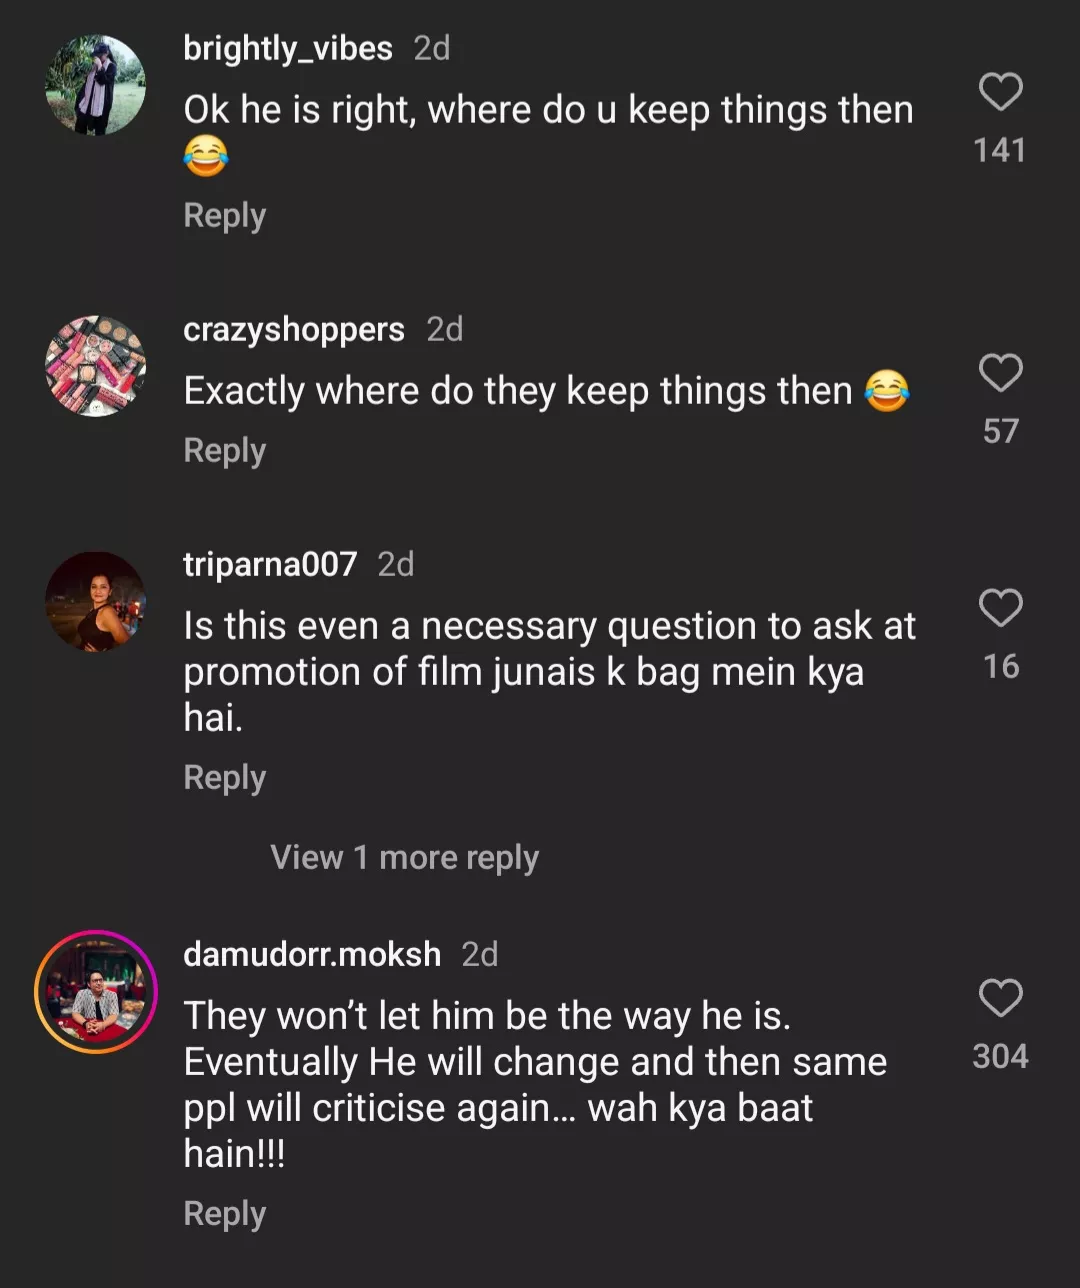Viewport: 1080px width, 1288px height.
Task: Open brightly_vibes profile picture
Action: (x=96, y=85)
